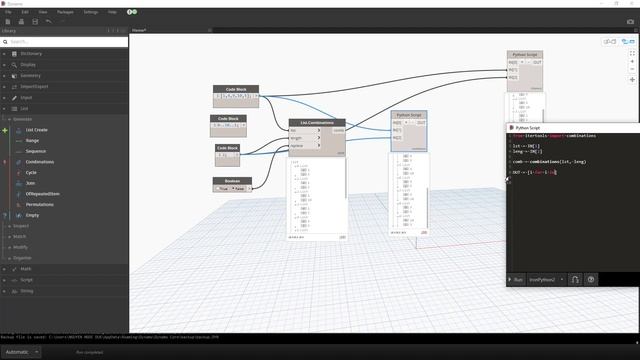Open the Settings menu
This screenshot has height=360, width=640.
[91, 12]
